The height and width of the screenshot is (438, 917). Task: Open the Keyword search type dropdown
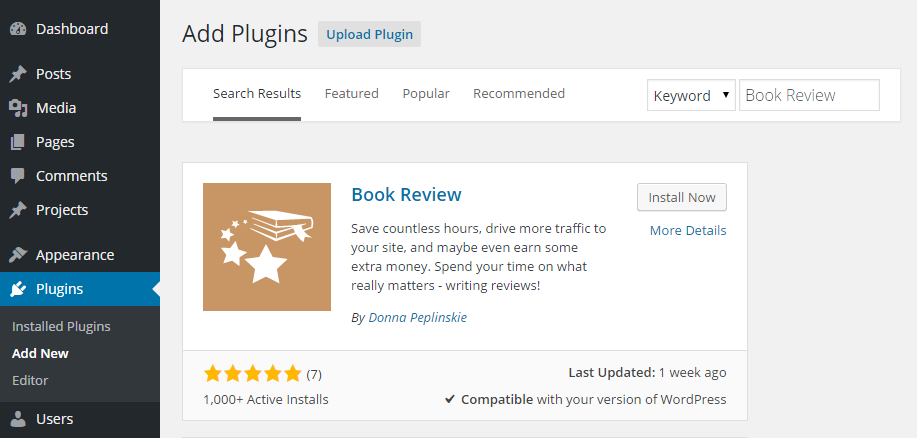(691, 95)
